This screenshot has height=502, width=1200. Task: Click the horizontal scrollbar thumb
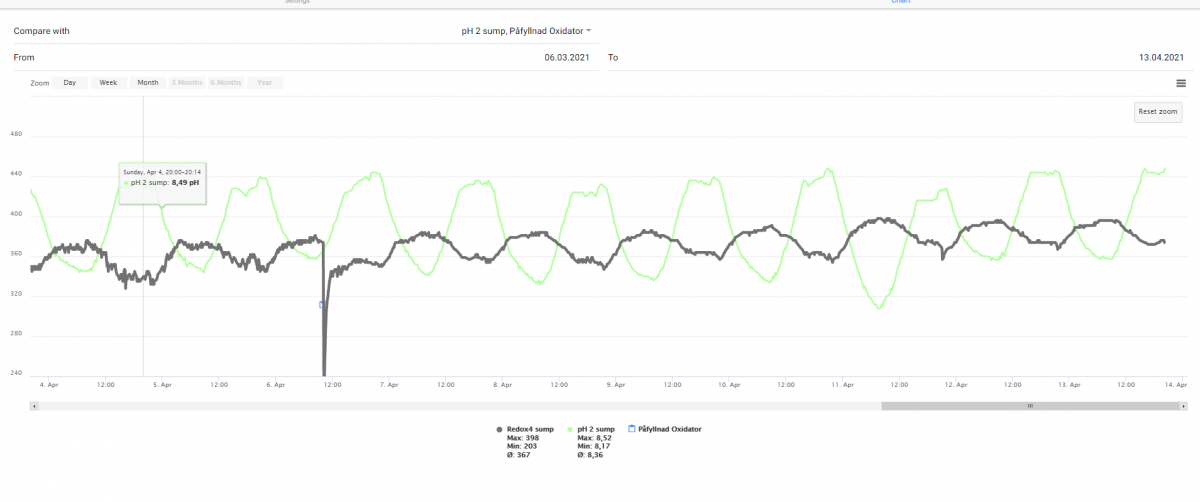(1030, 406)
